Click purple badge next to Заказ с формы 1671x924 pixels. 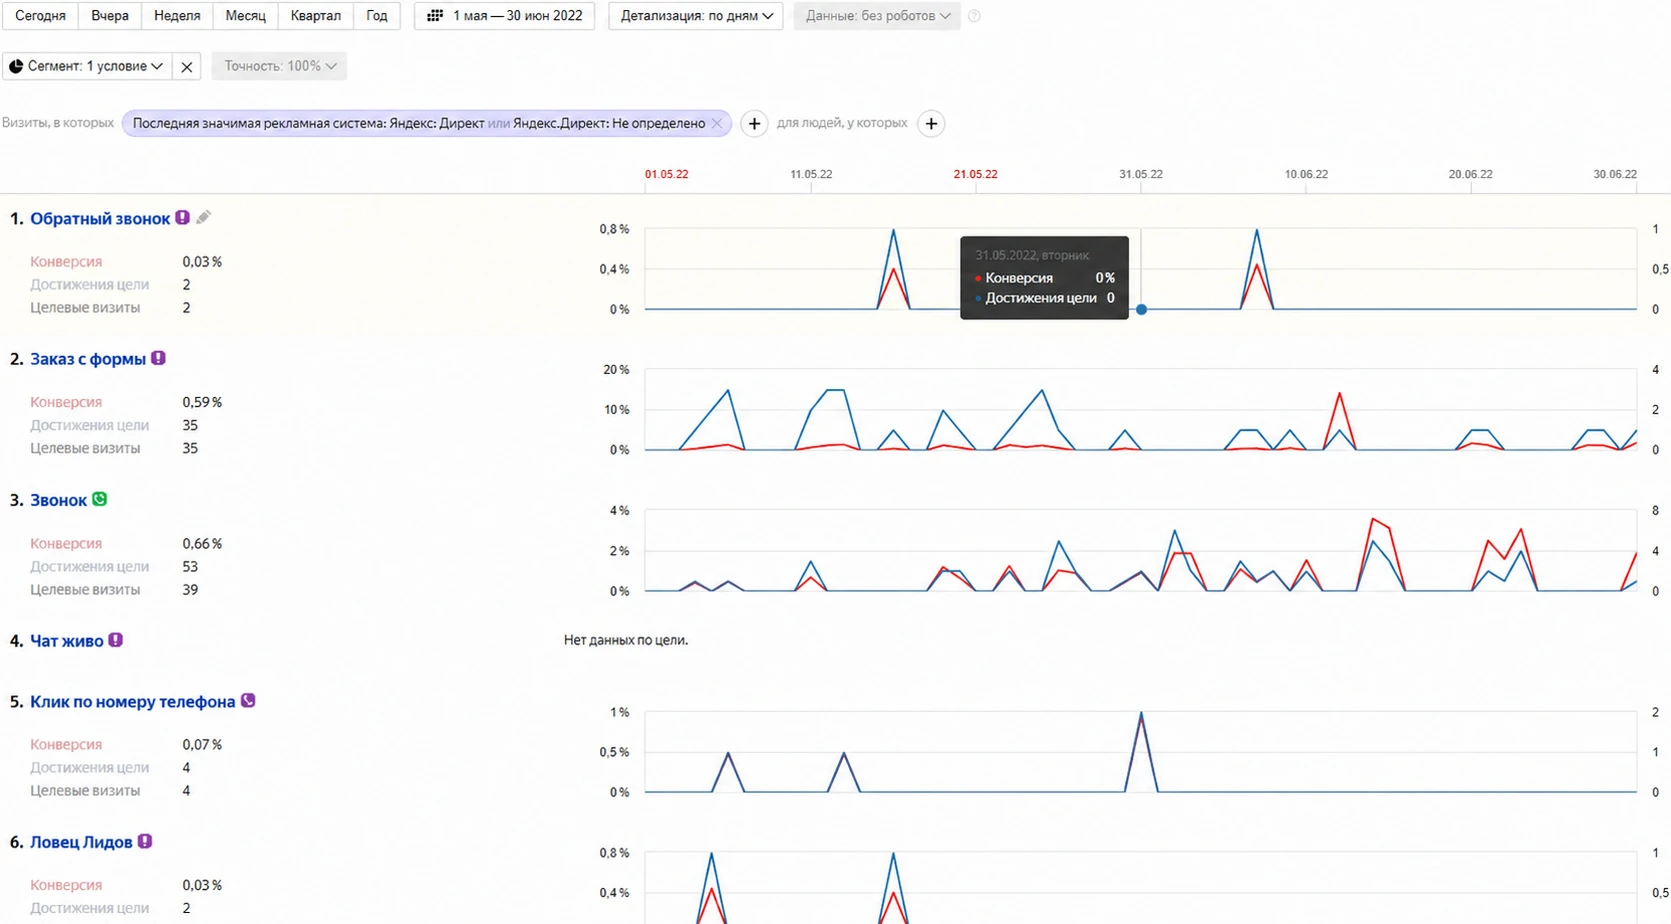pyautogui.click(x=159, y=358)
